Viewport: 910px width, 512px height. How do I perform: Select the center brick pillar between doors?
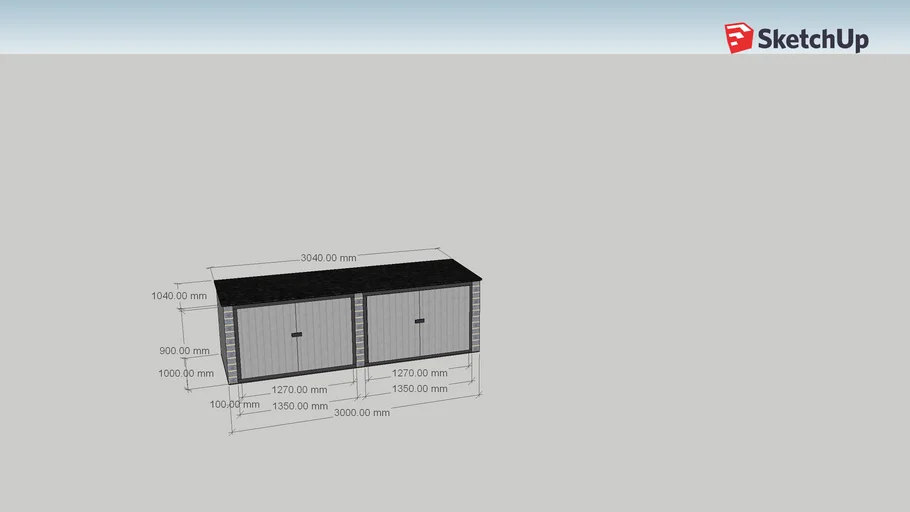pyautogui.click(x=359, y=330)
